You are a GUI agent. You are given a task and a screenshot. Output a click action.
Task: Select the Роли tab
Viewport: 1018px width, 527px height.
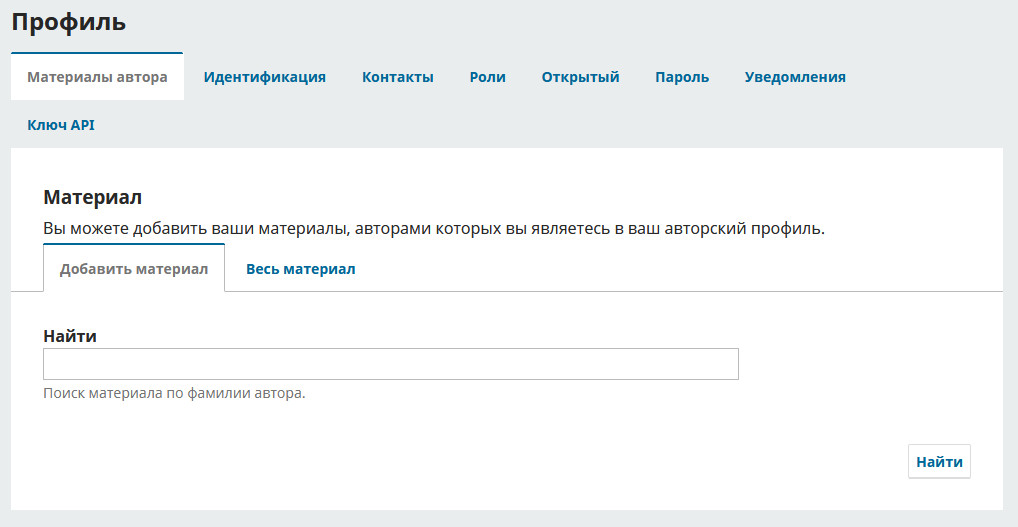click(488, 77)
